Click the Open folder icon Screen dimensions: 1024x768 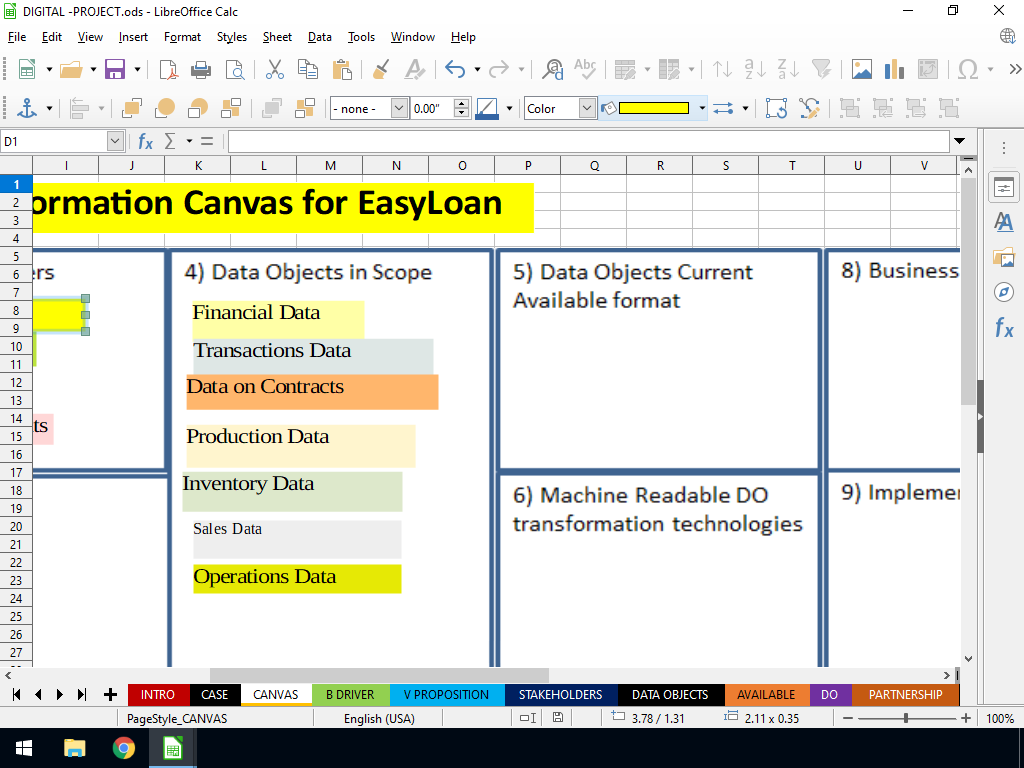pyautogui.click(x=71, y=69)
